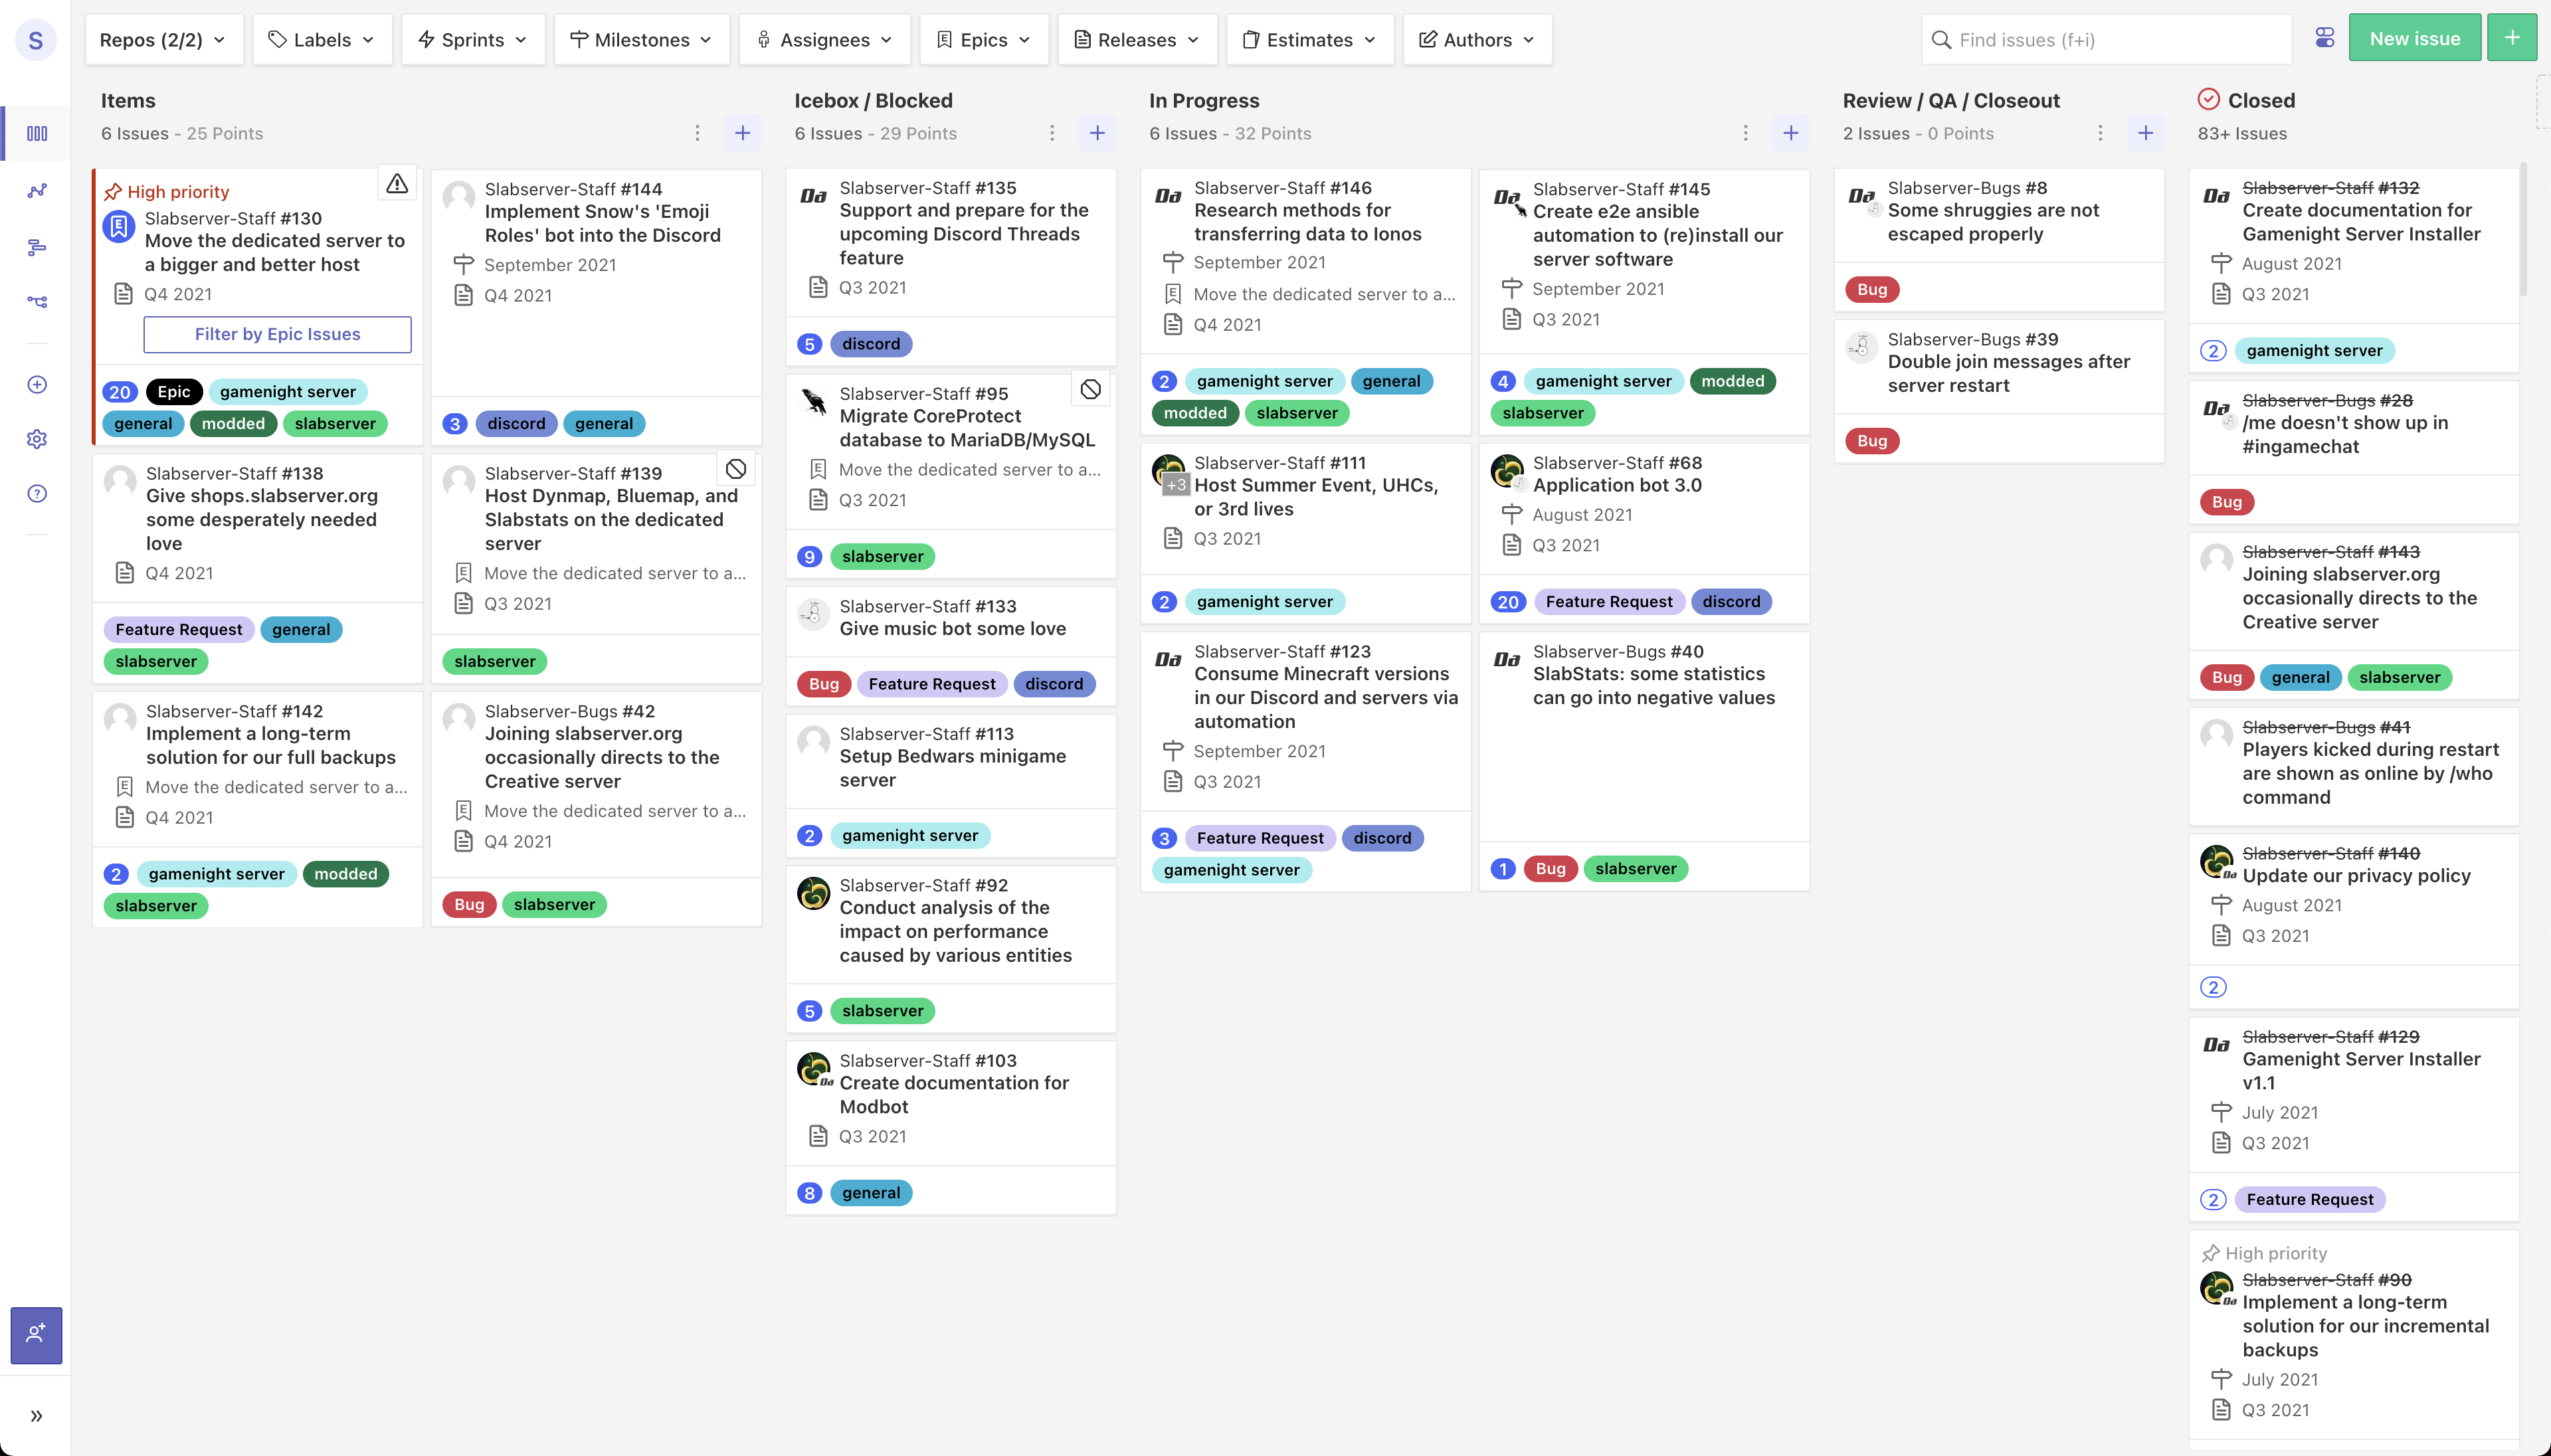This screenshot has height=1456, width=2551.
Task: Click blocked icon on issue #95
Action: click(x=1090, y=389)
